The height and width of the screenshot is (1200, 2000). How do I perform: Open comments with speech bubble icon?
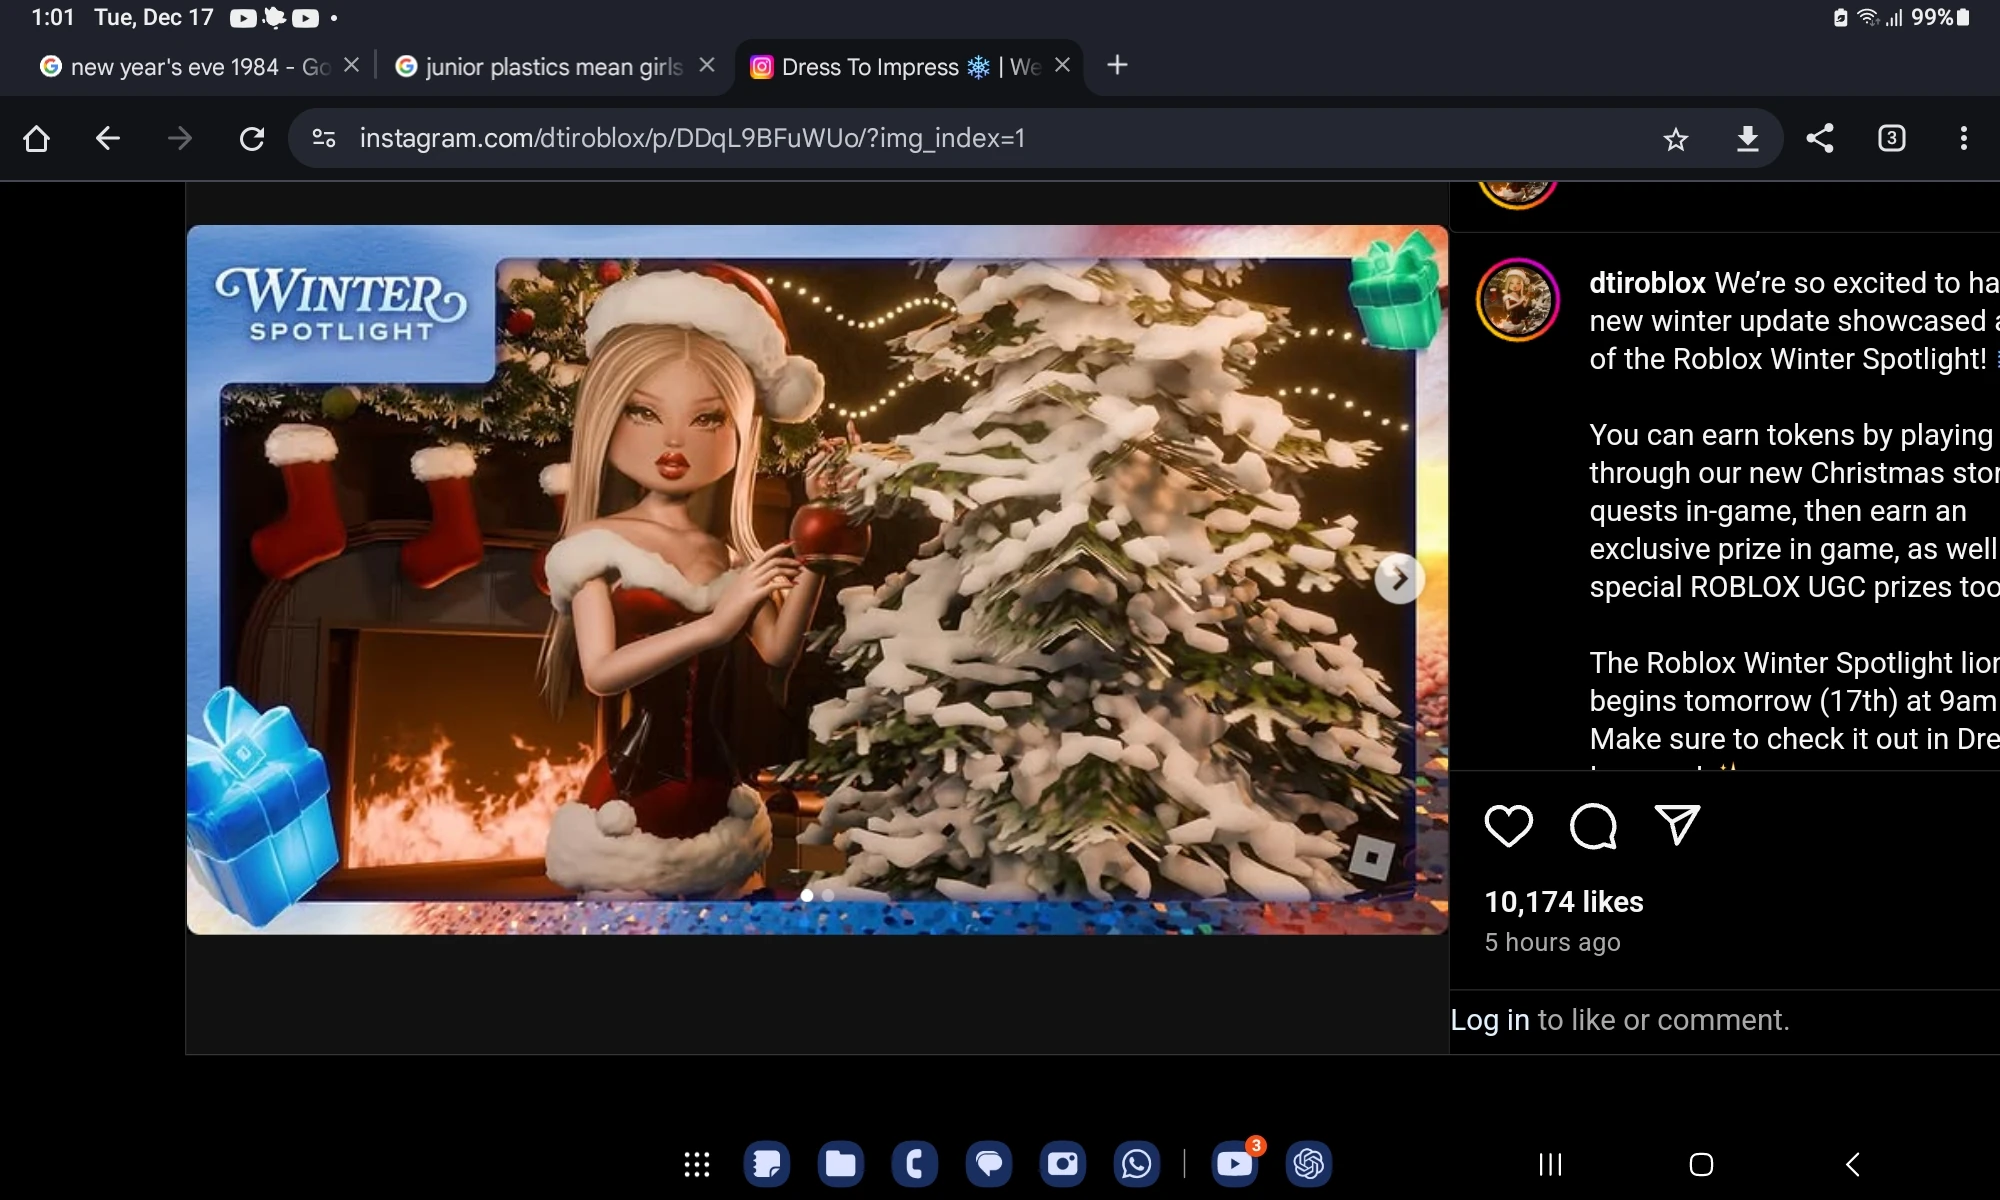point(1593,826)
